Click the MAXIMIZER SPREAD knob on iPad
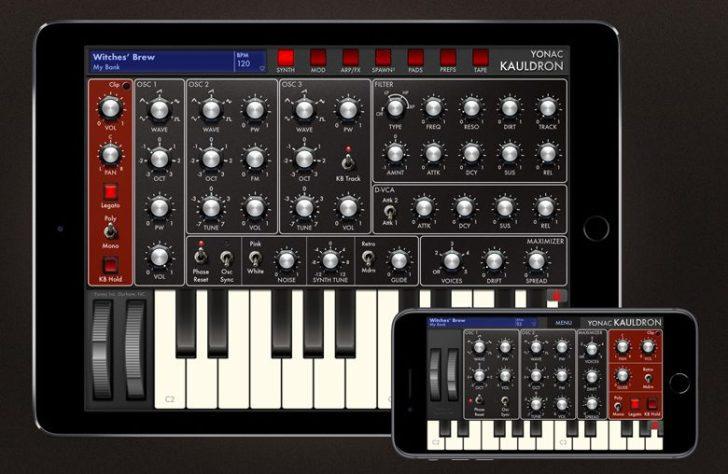The image size is (728, 474). click(x=536, y=261)
